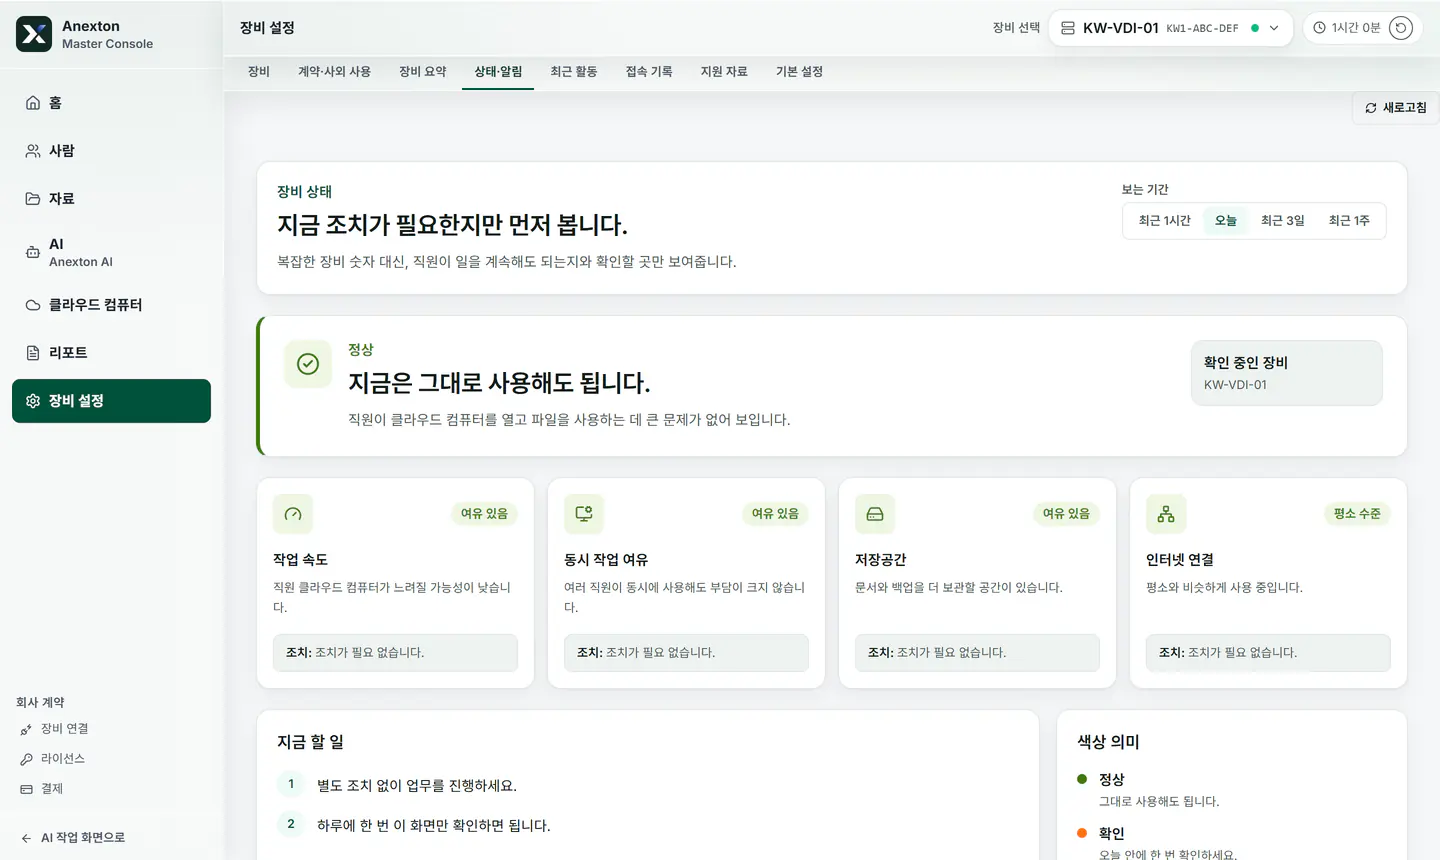Screen dimensions: 1440x860
Task: Select the 오늘 period option
Action: point(1226,221)
